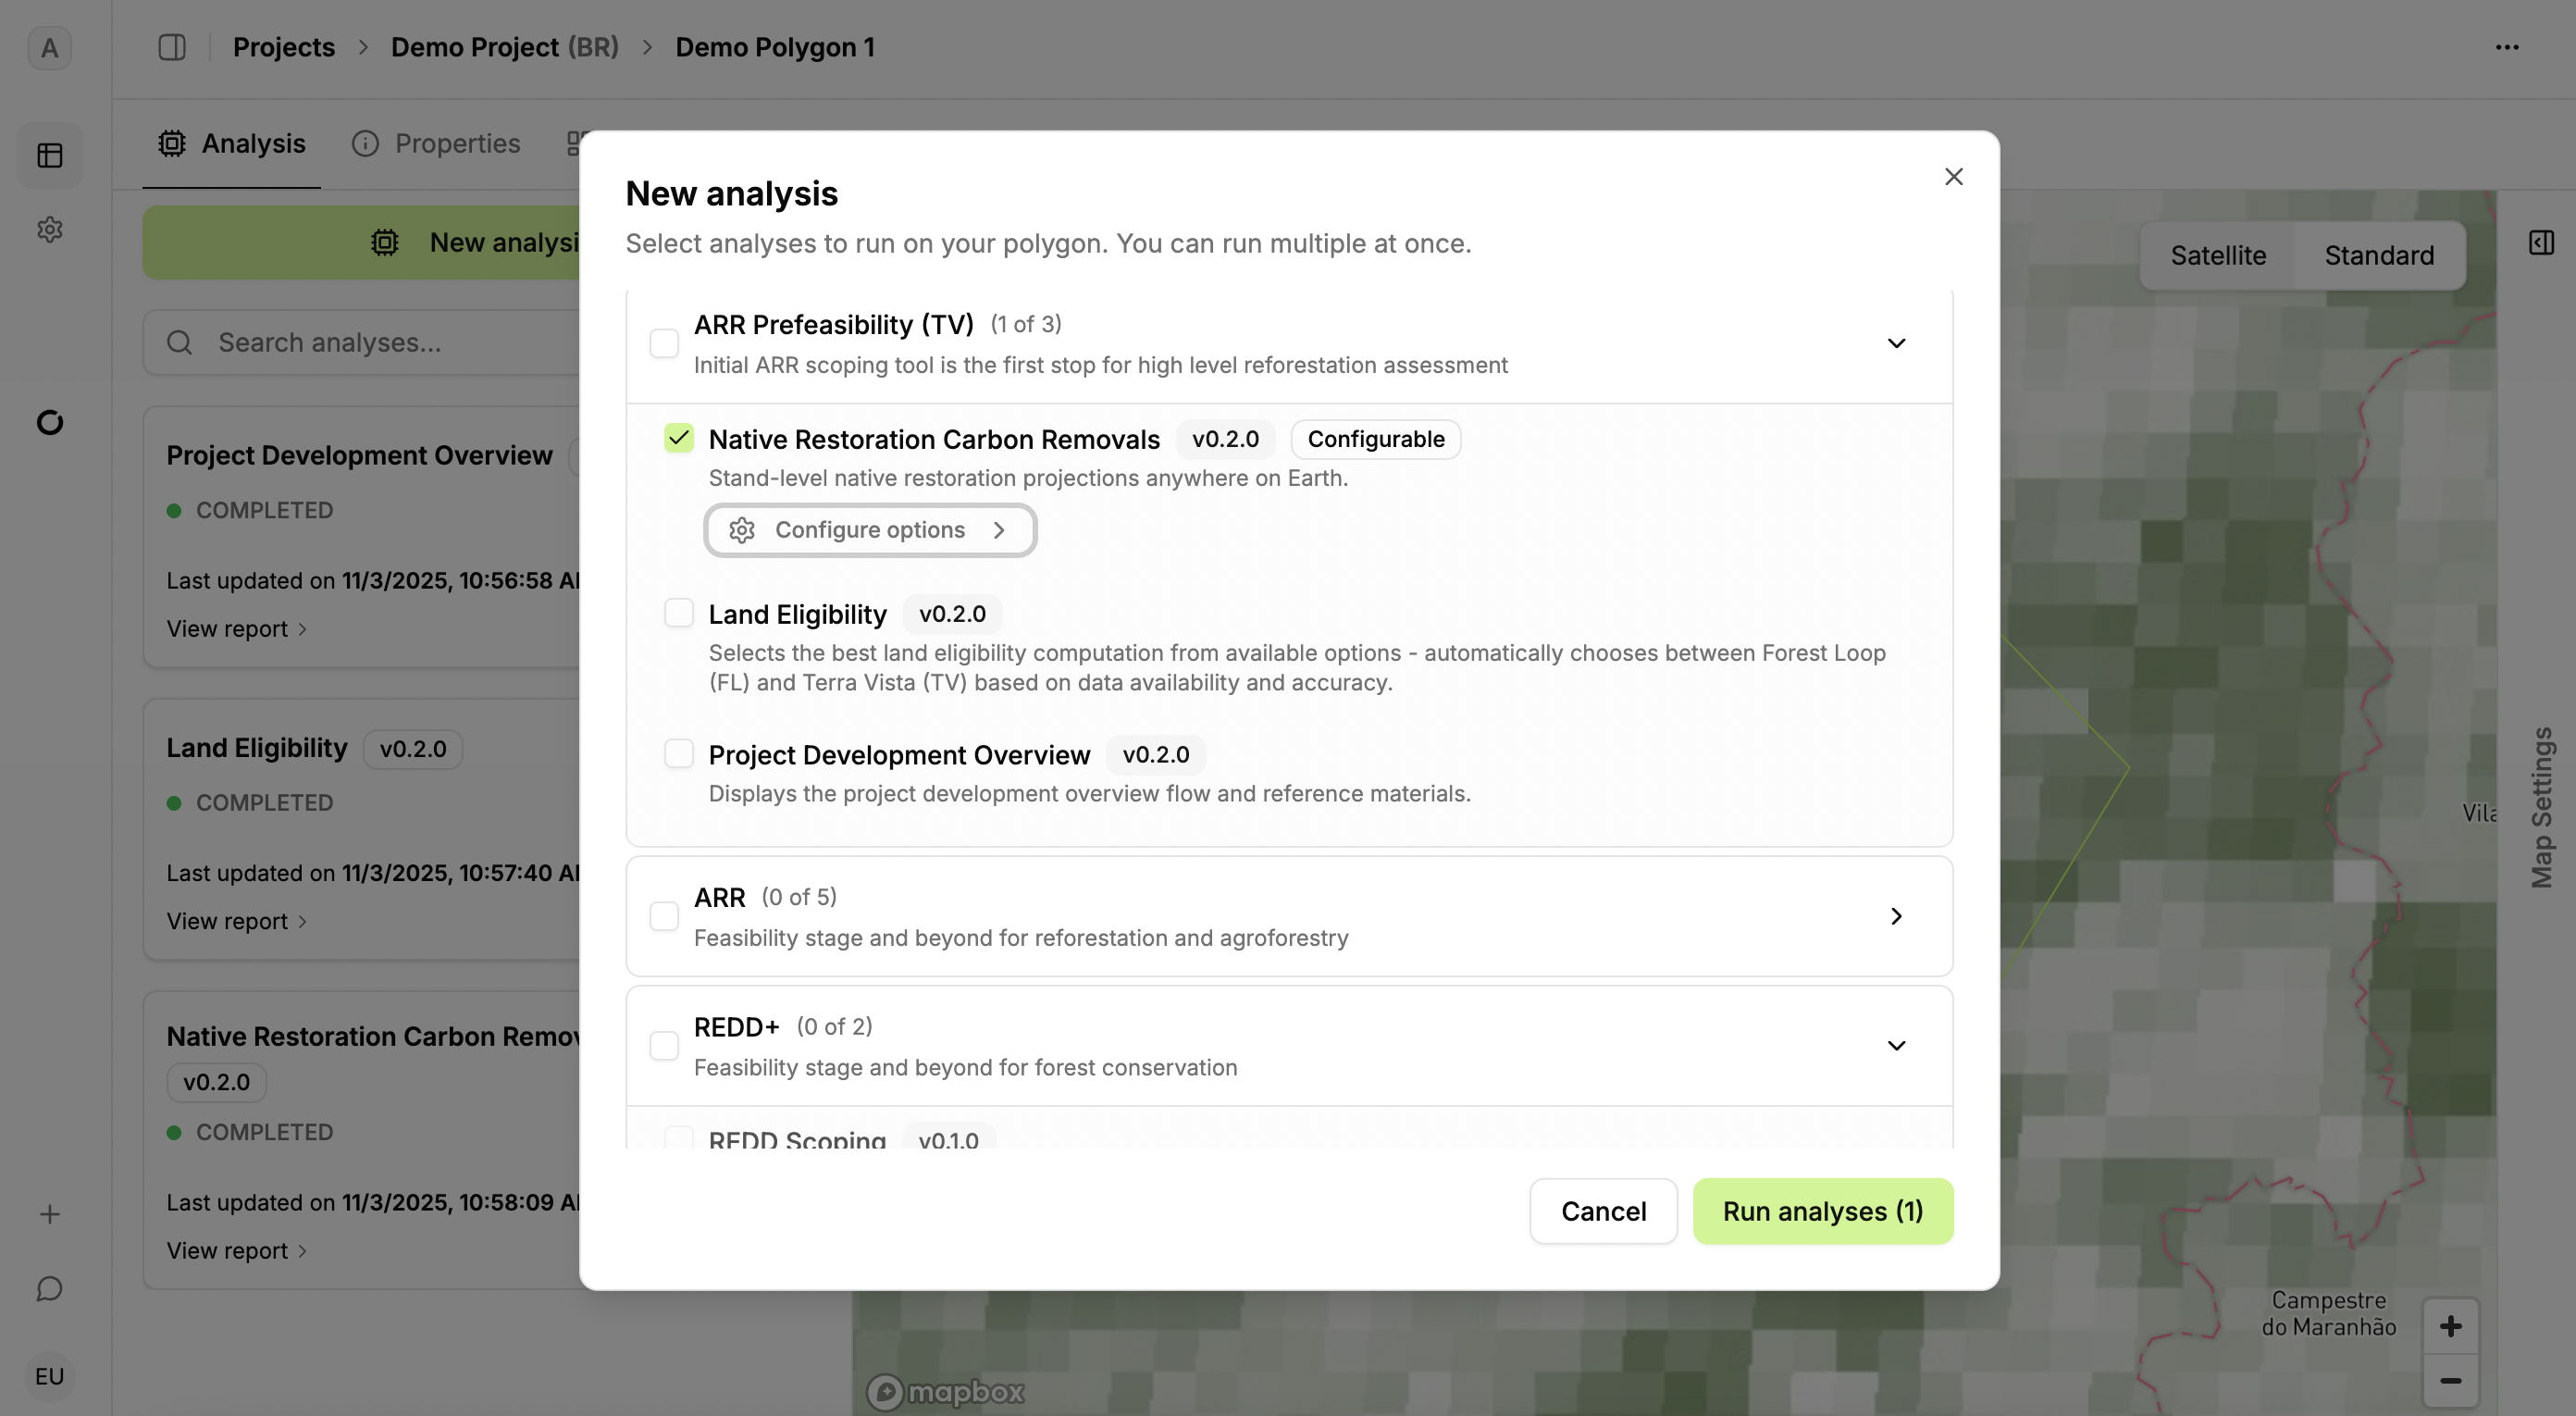Open settings gear in left sidebar
2576x1416 pixels.
[x=50, y=230]
